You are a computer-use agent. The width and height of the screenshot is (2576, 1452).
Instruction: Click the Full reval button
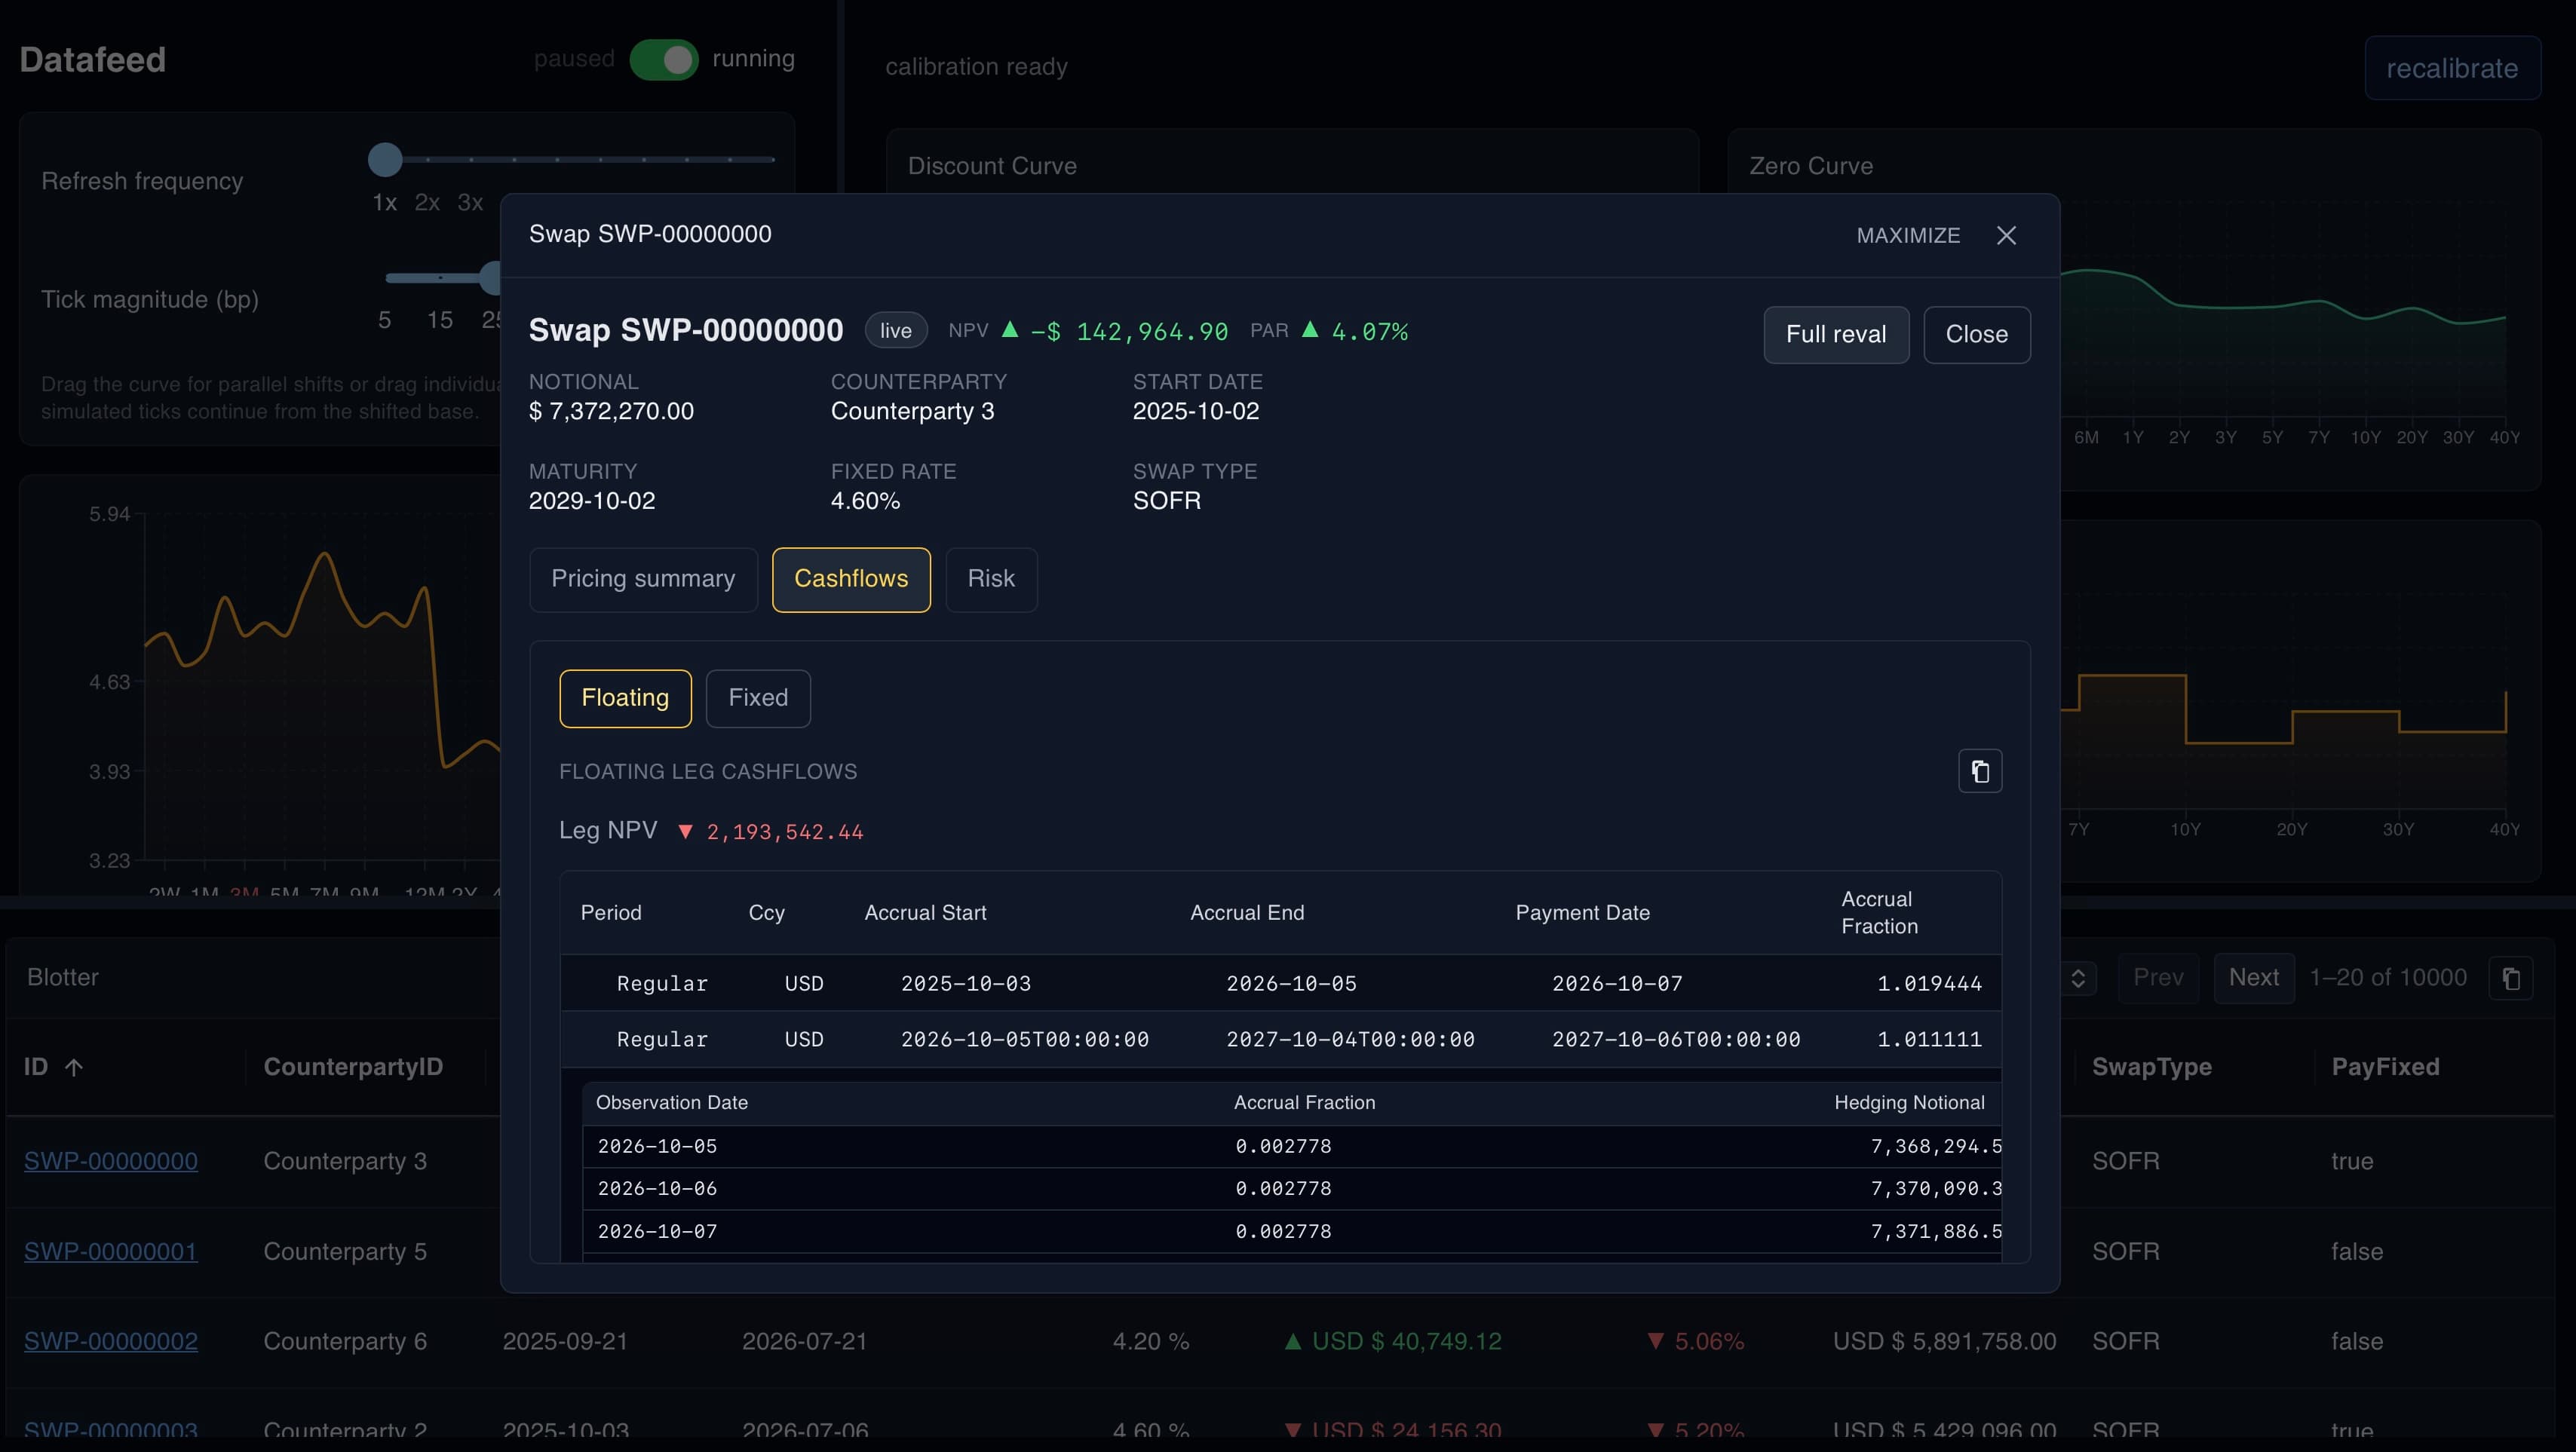point(1835,334)
